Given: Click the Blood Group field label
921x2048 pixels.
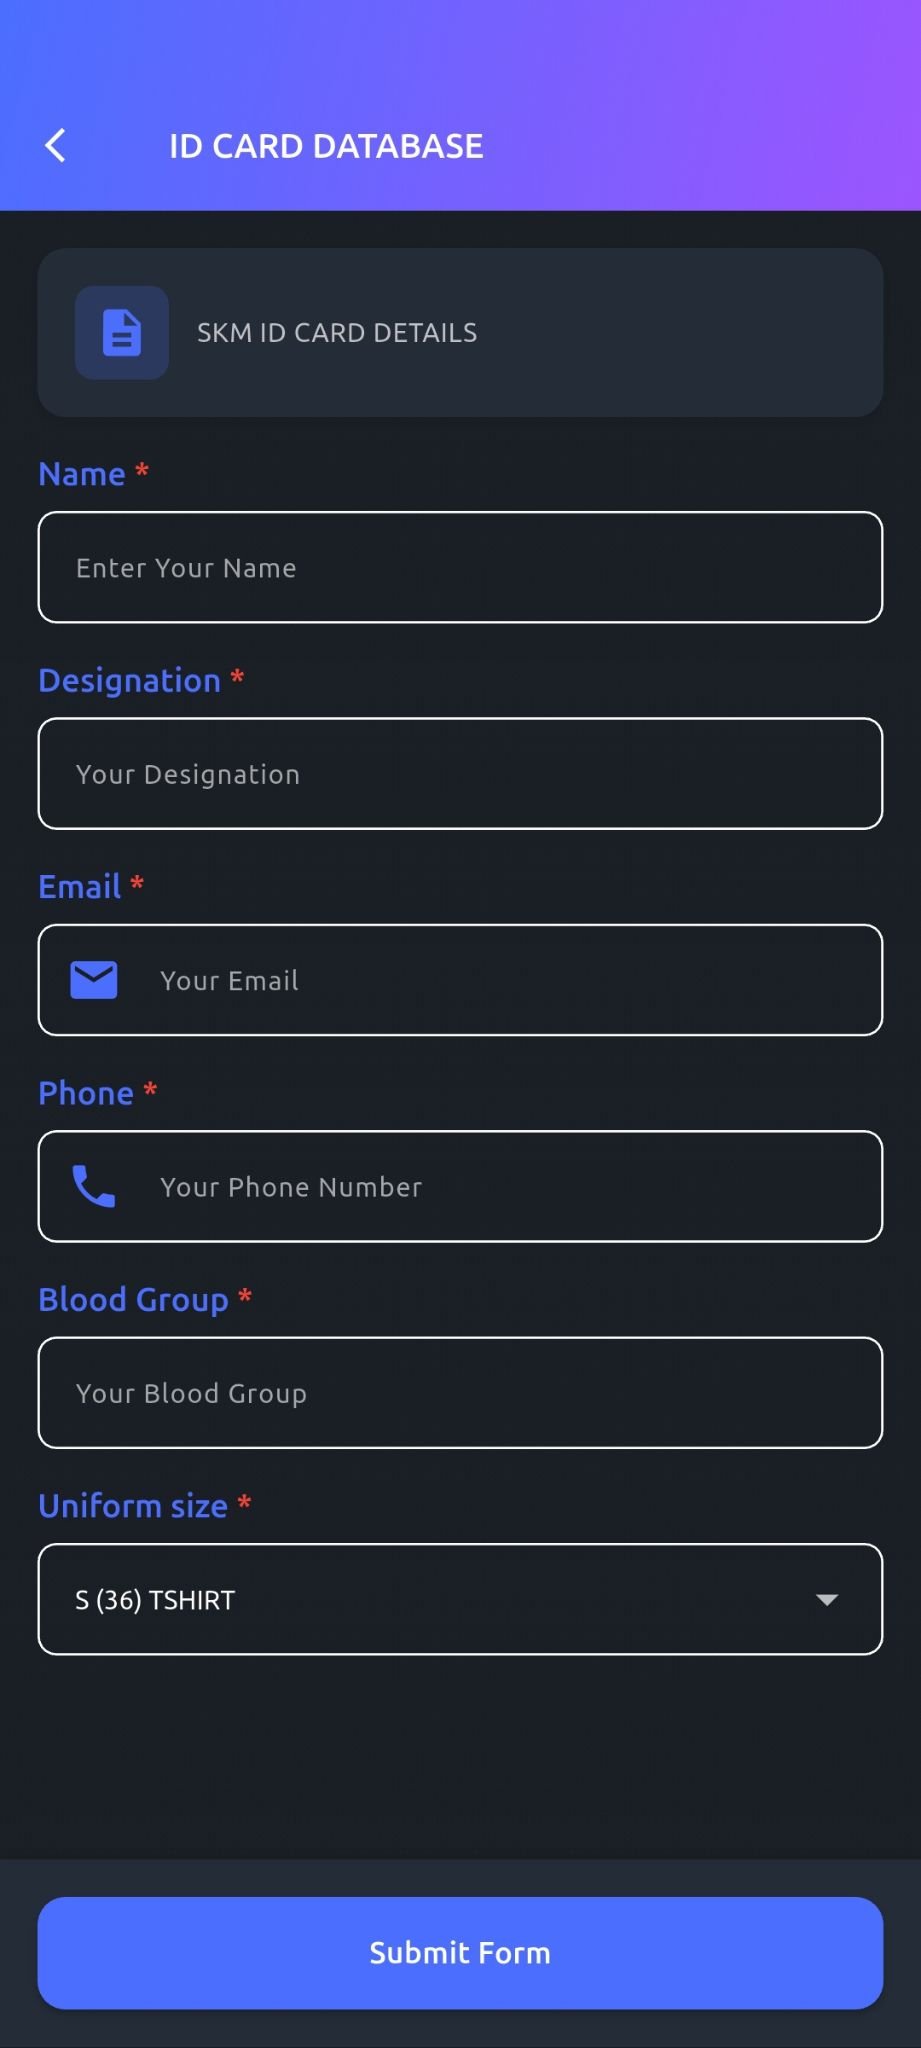Looking at the screenshot, I should tap(133, 1300).
